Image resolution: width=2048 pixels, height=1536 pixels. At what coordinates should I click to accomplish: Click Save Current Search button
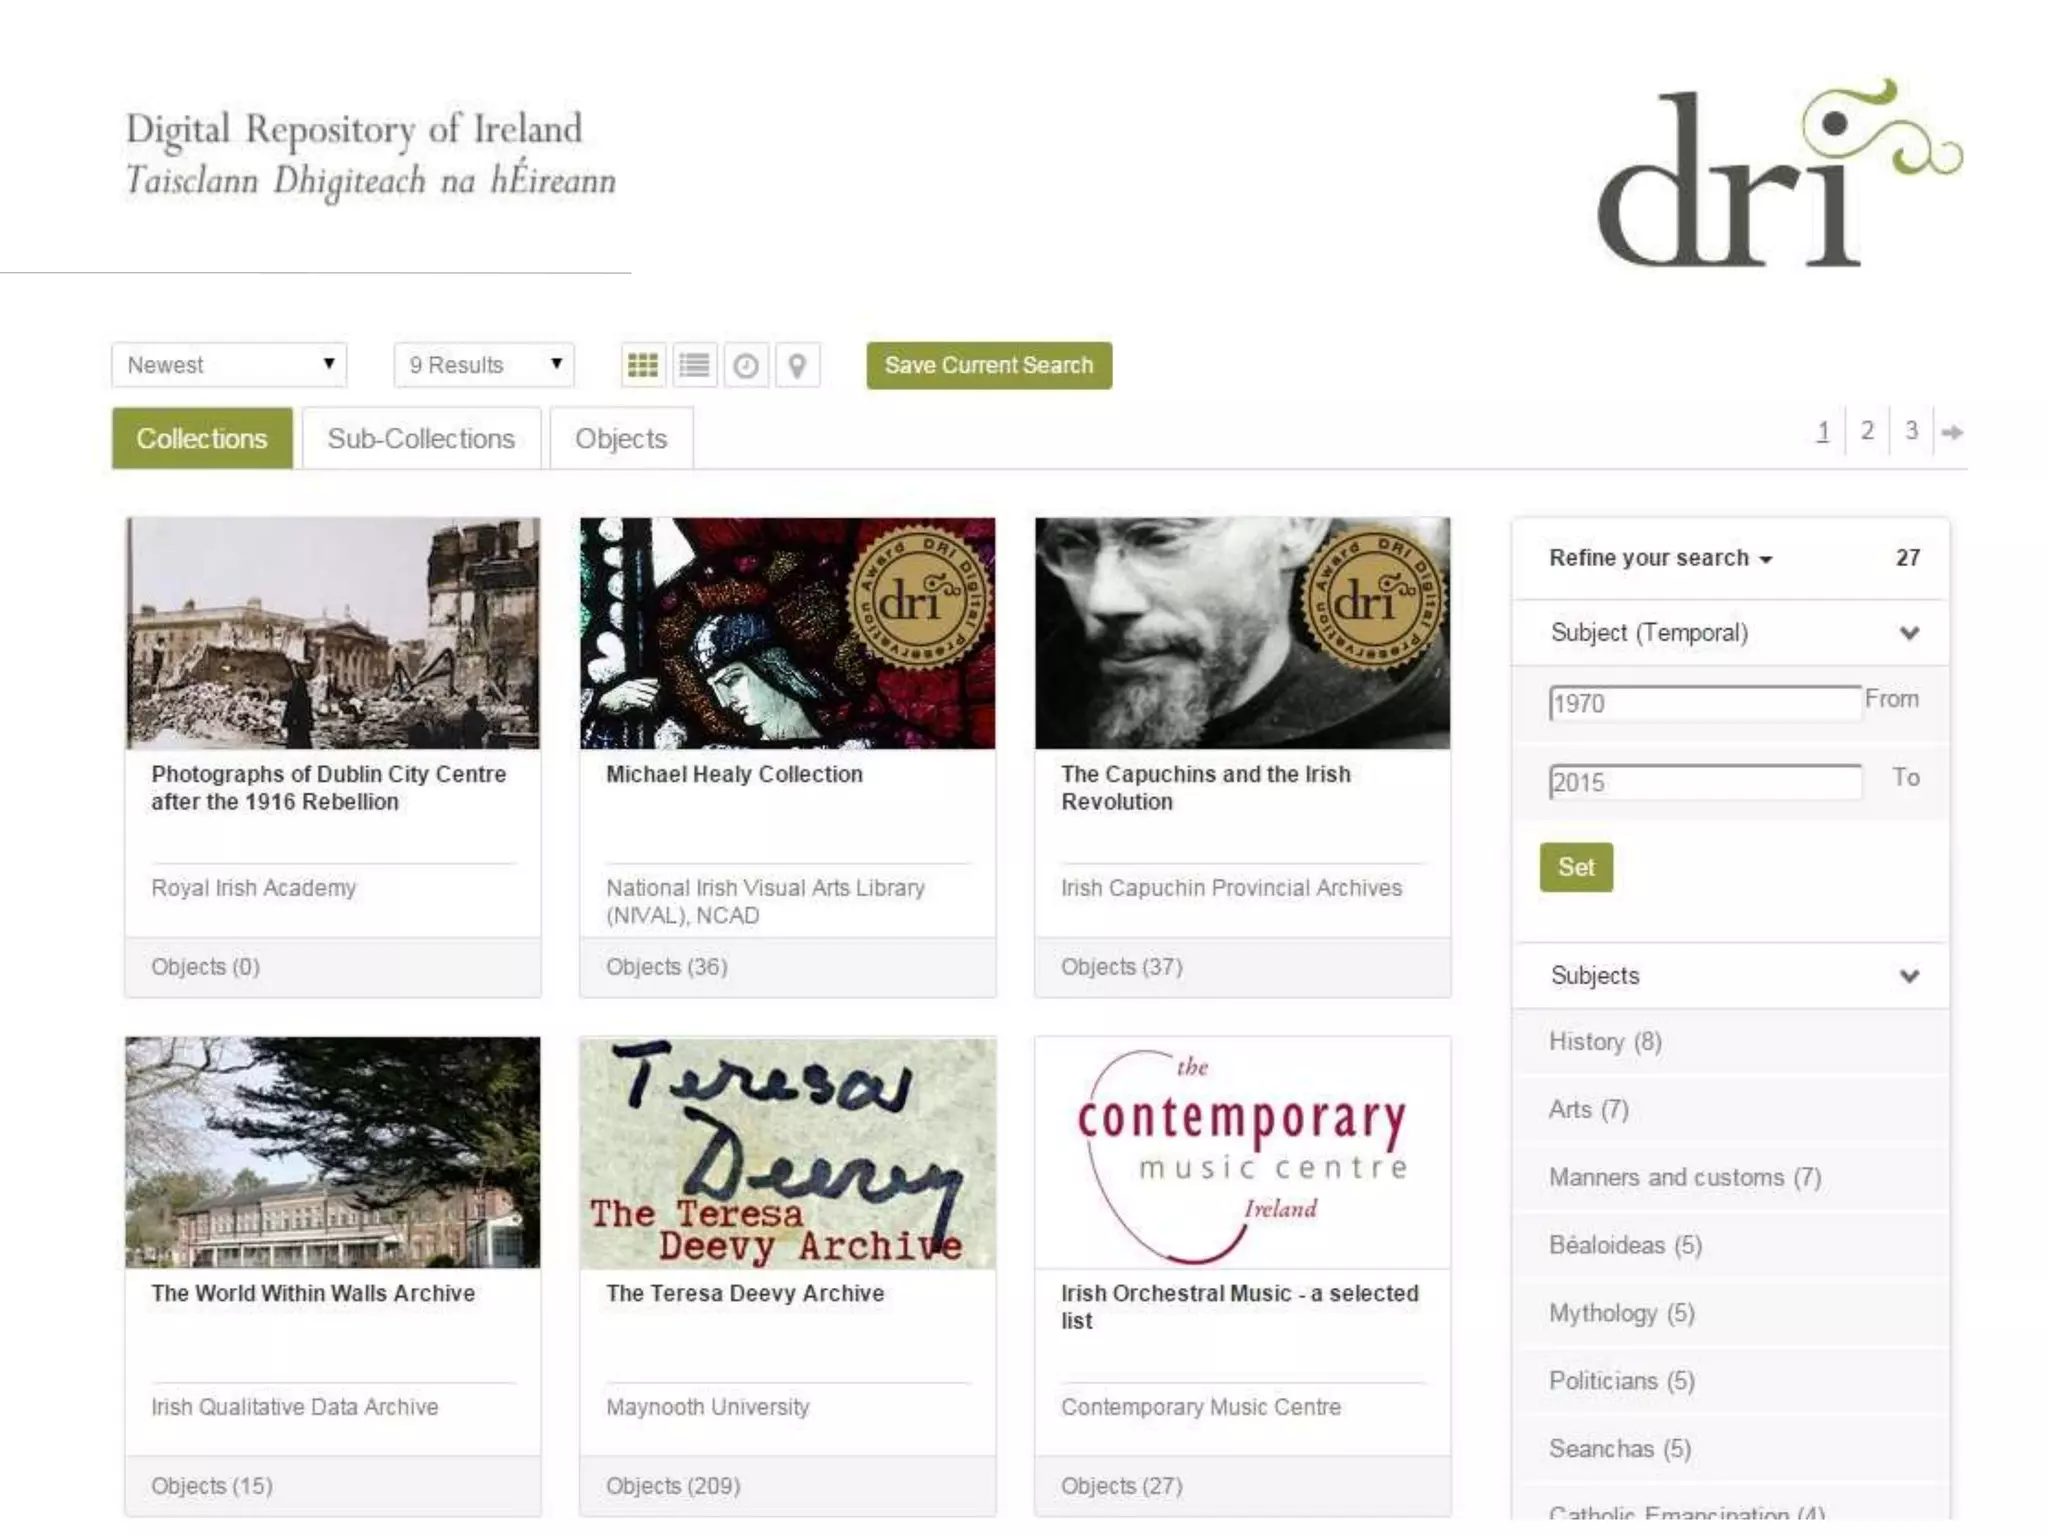tap(989, 365)
